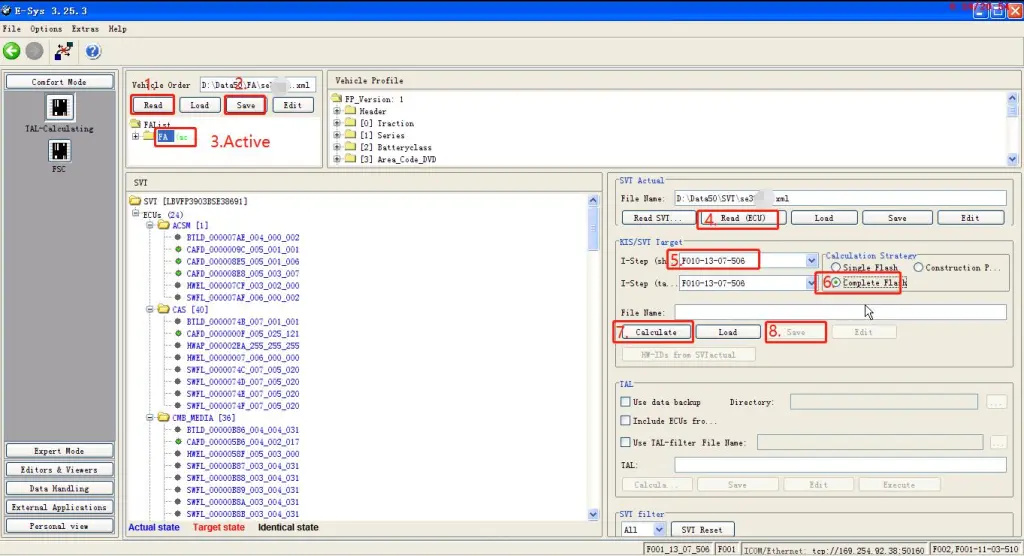The image size is (1024, 556).
Task: Select the FSC module icon
Action: 59,151
